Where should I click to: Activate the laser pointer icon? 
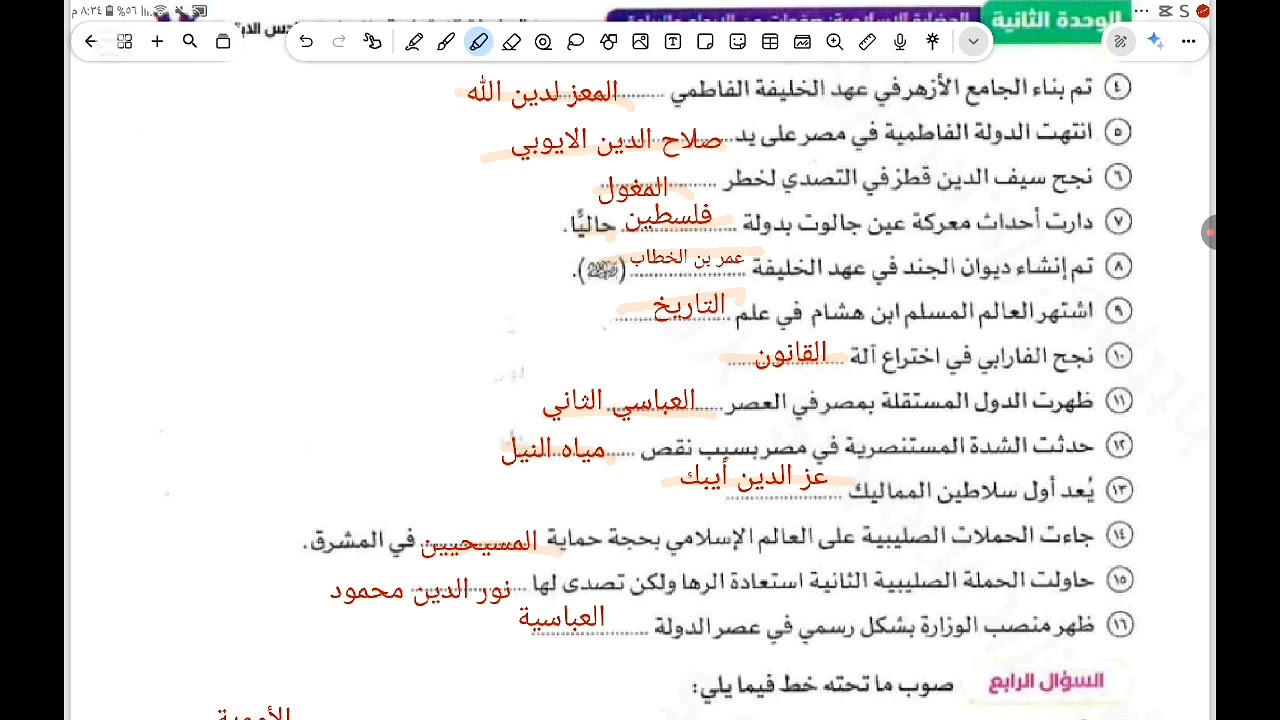(x=932, y=42)
